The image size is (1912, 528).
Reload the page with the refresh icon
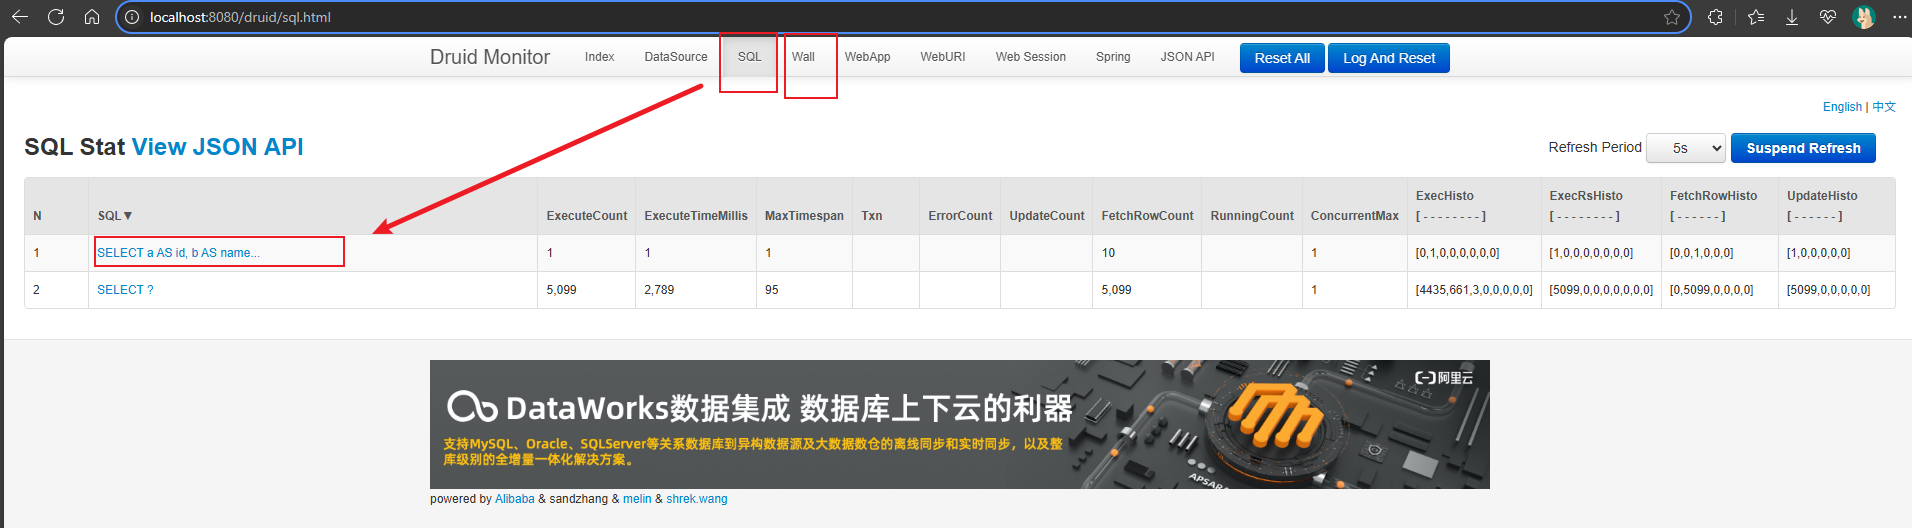[56, 17]
